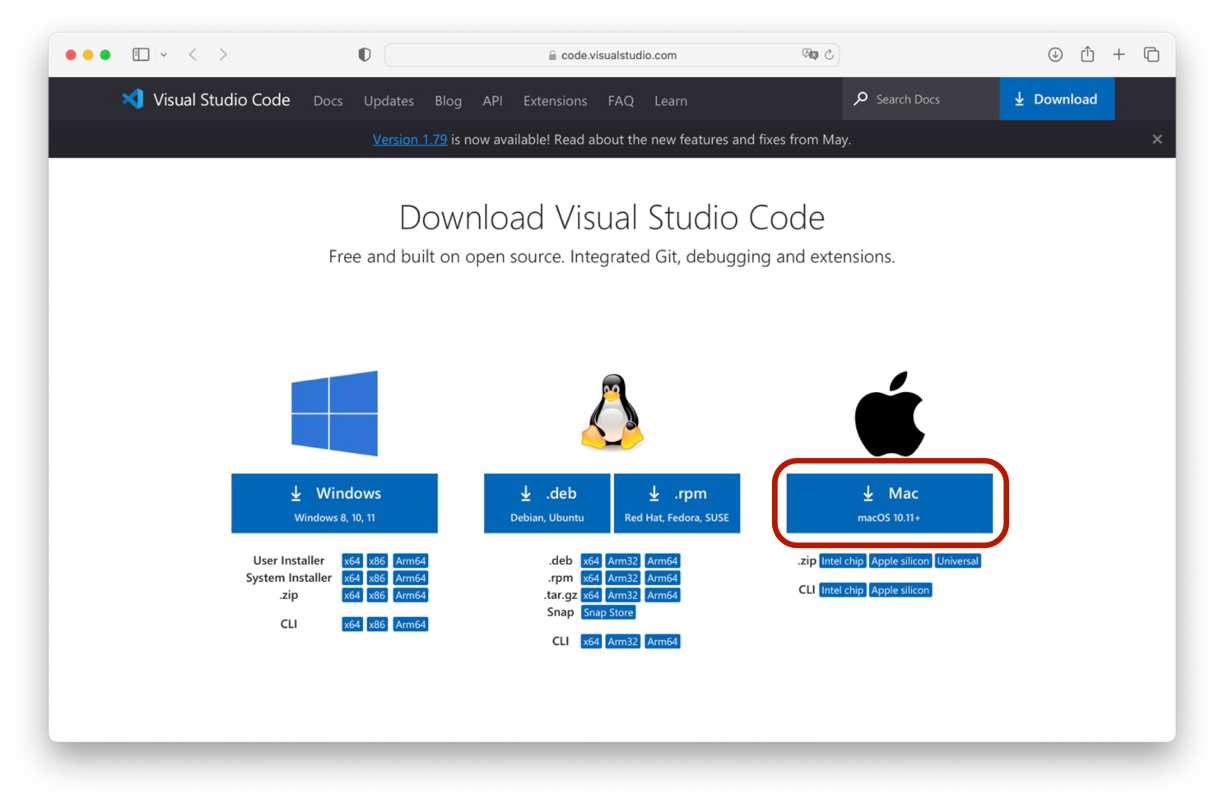Select Linux .tar.gz Arm32
Viewport: 1224px width, 808px height.
coord(623,595)
